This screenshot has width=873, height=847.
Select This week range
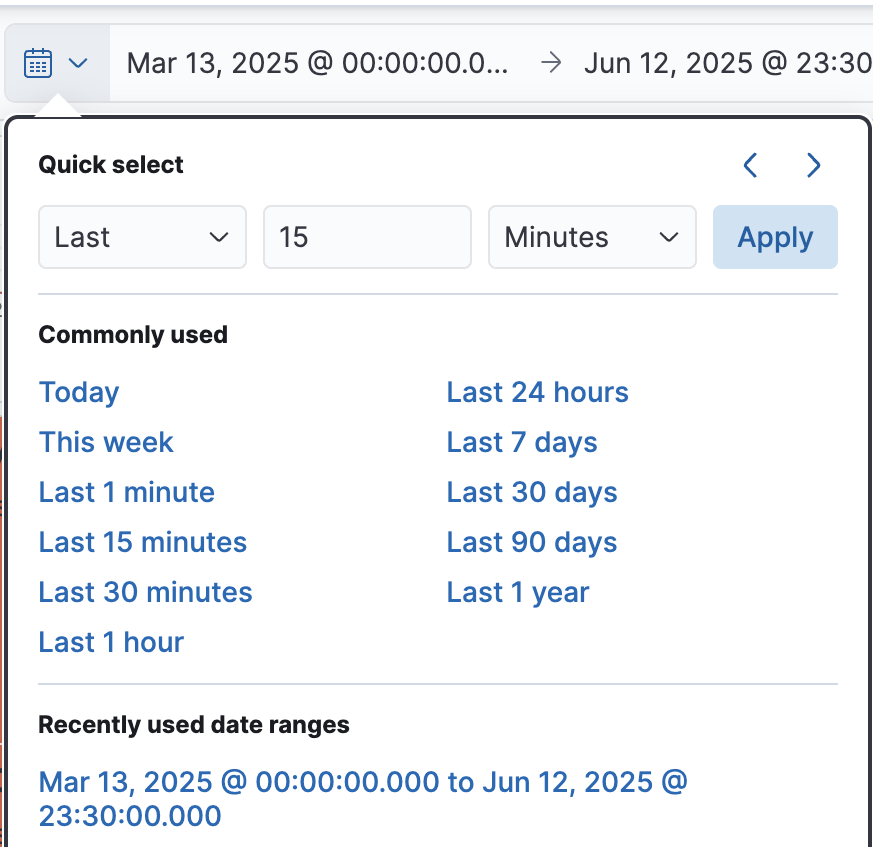(106, 443)
